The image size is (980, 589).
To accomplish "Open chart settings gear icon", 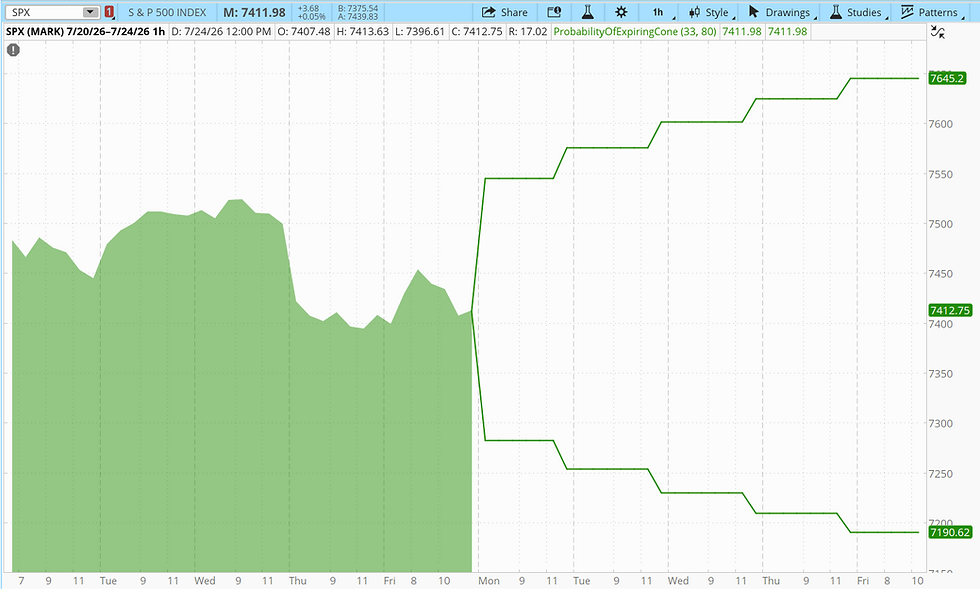I will [621, 13].
